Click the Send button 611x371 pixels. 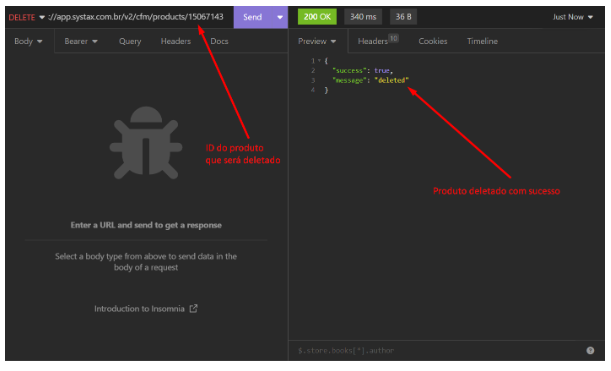pos(253,17)
